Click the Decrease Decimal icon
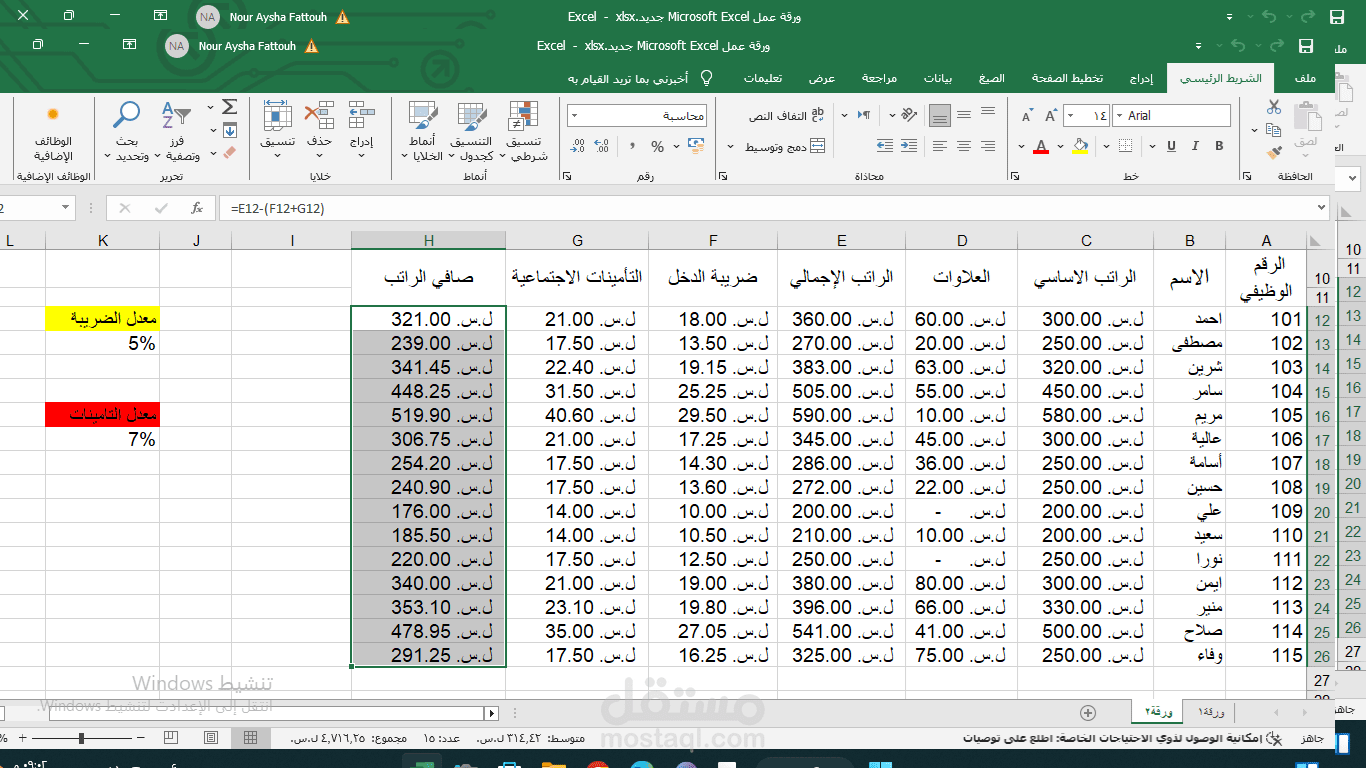This screenshot has width=1366, height=768. [576, 147]
